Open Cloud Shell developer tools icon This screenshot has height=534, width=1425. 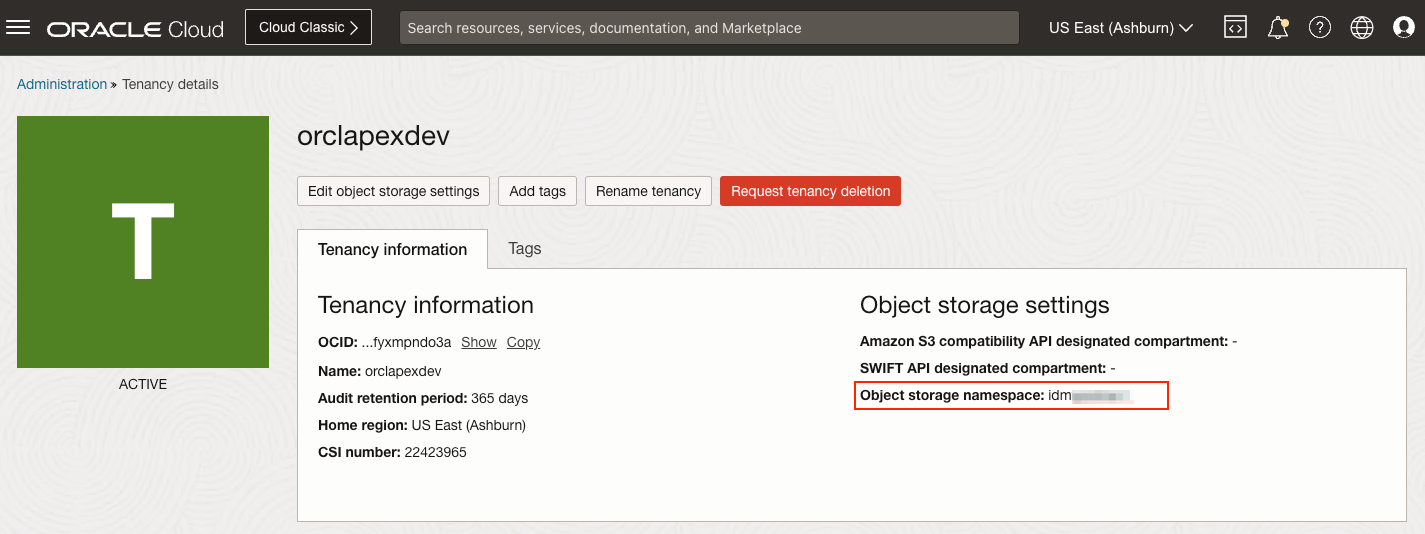pyautogui.click(x=1236, y=28)
